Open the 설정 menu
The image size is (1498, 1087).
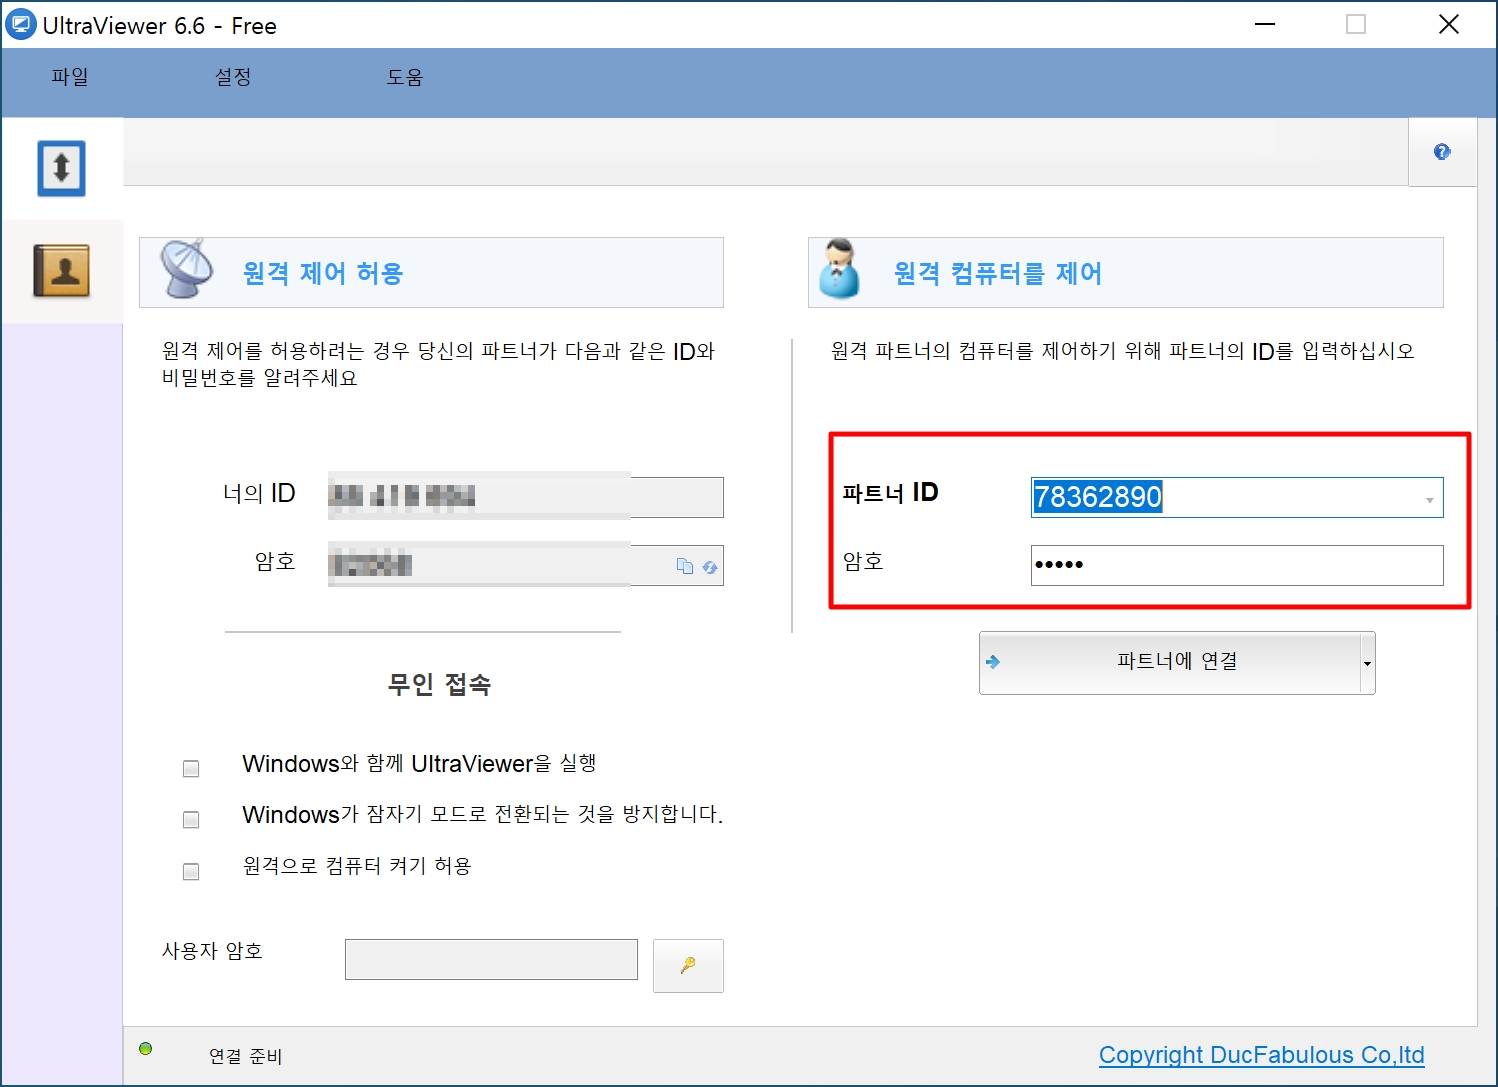(232, 76)
